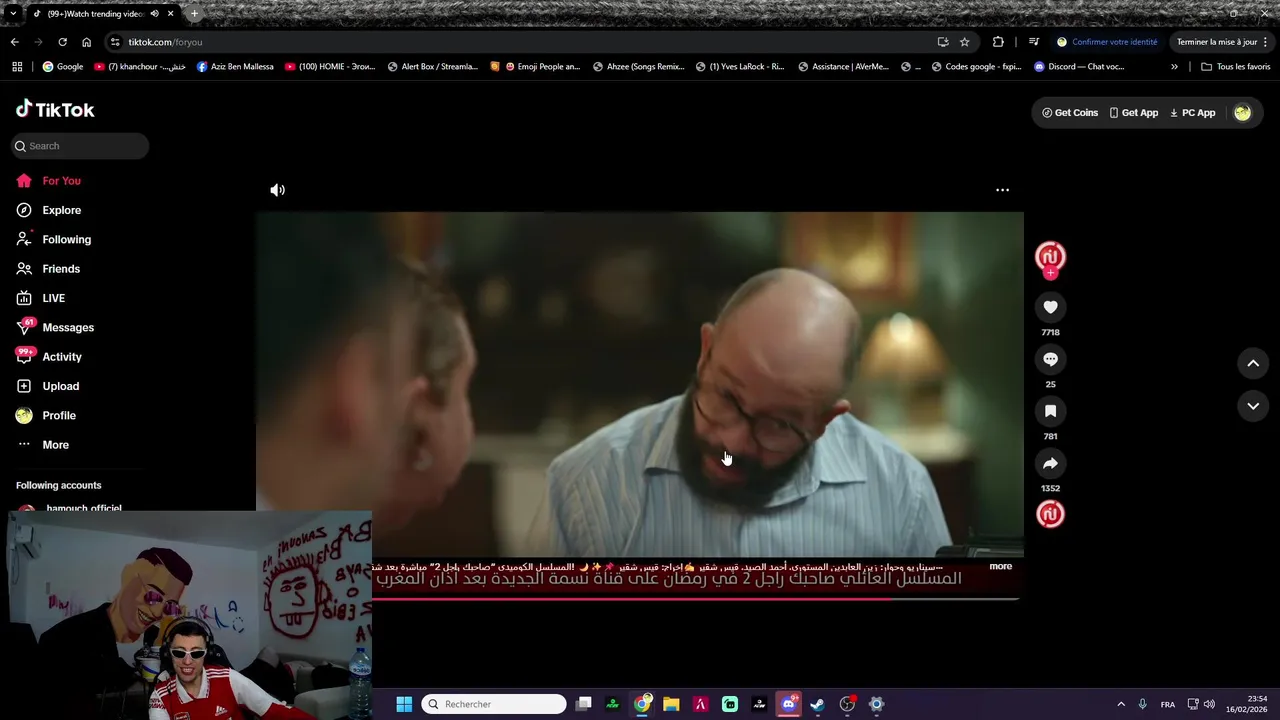The width and height of the screenshot is (1280, 720).
Task: Go to previous video with up chevron
Action: [1253, 363]
